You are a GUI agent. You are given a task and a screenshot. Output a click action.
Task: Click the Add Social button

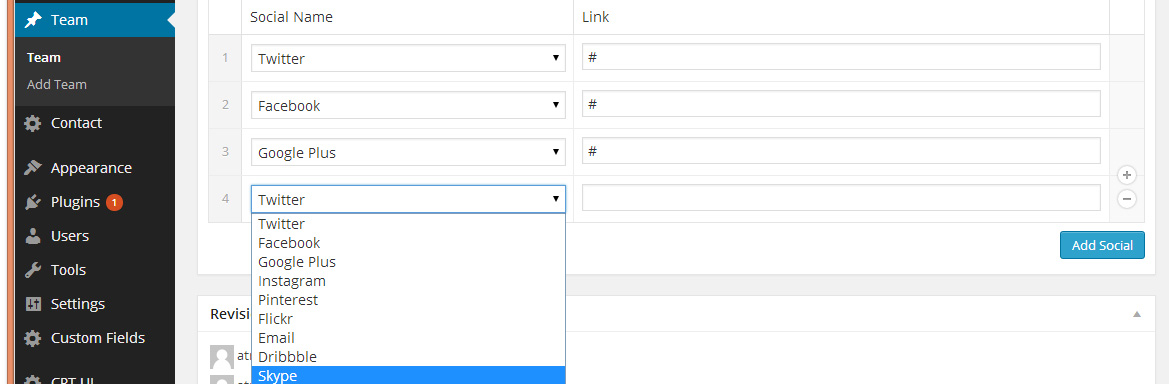(x=1102, y=245)
